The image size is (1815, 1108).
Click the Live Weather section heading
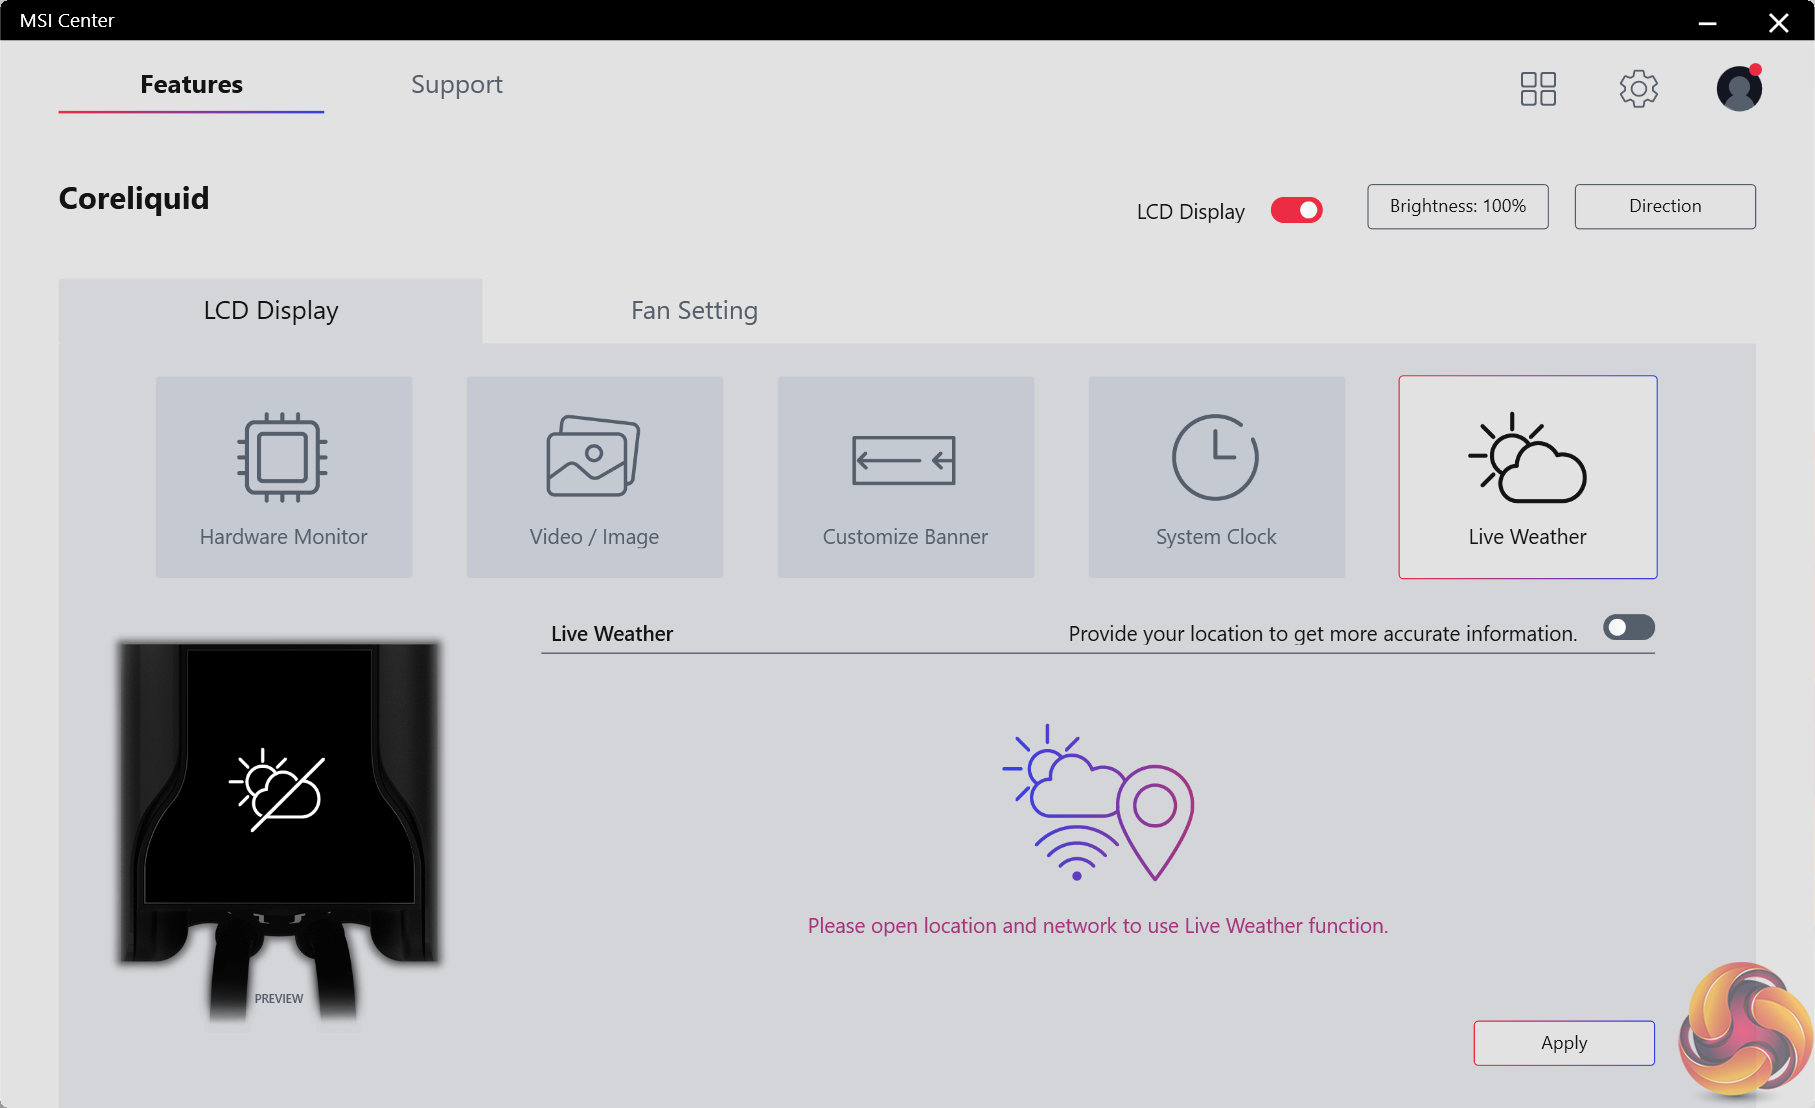(x=612, y=633)
